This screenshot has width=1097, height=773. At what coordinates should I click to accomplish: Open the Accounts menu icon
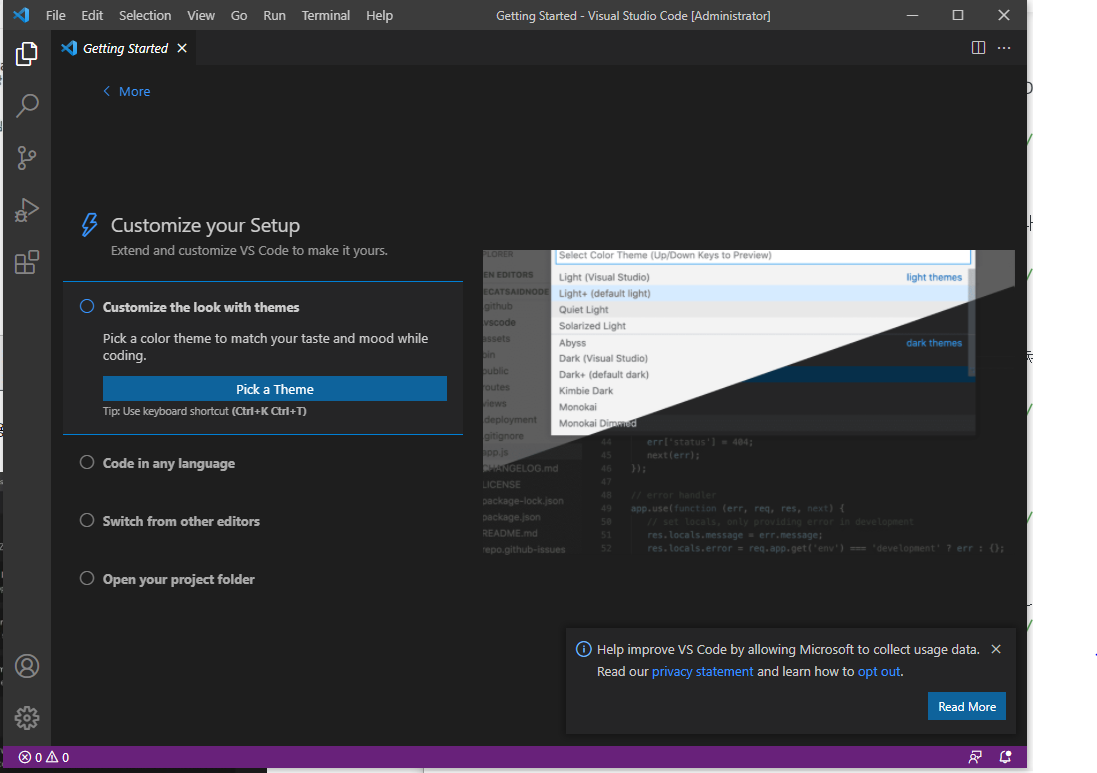[x=27, y=666]
